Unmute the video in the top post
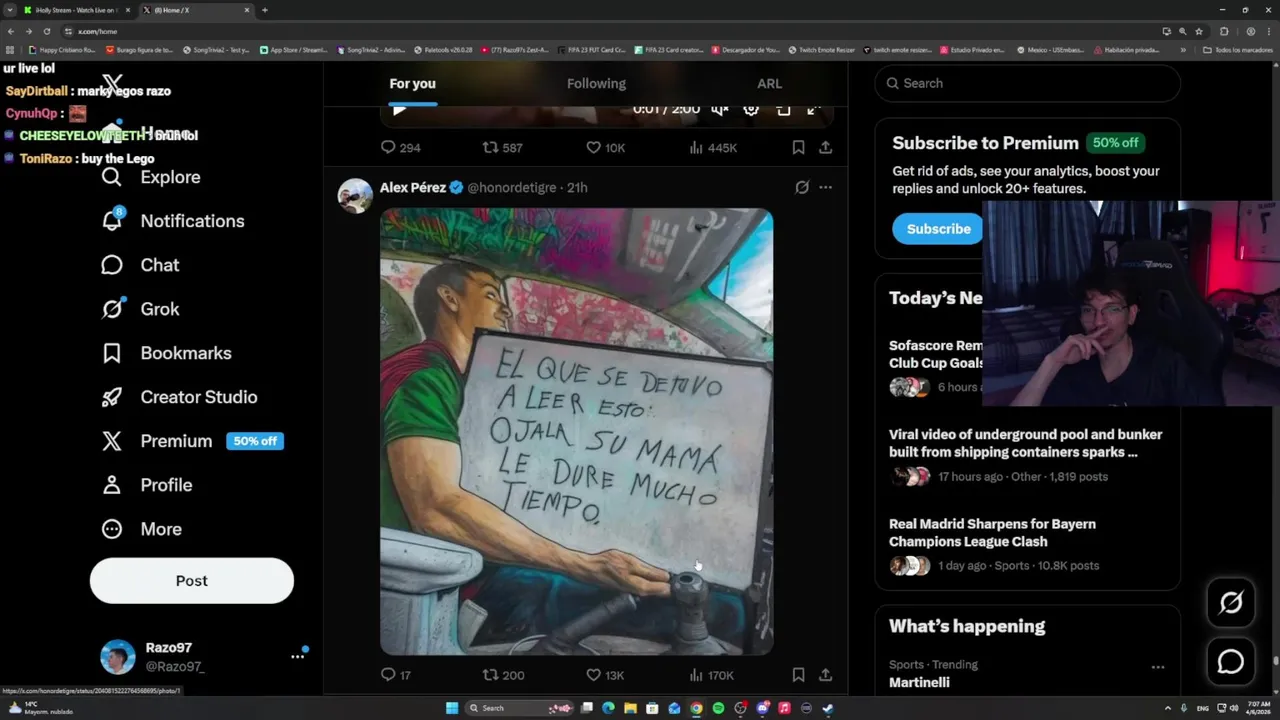The width and height of the screenshot is (1280, 720). [x=720, y=109]
